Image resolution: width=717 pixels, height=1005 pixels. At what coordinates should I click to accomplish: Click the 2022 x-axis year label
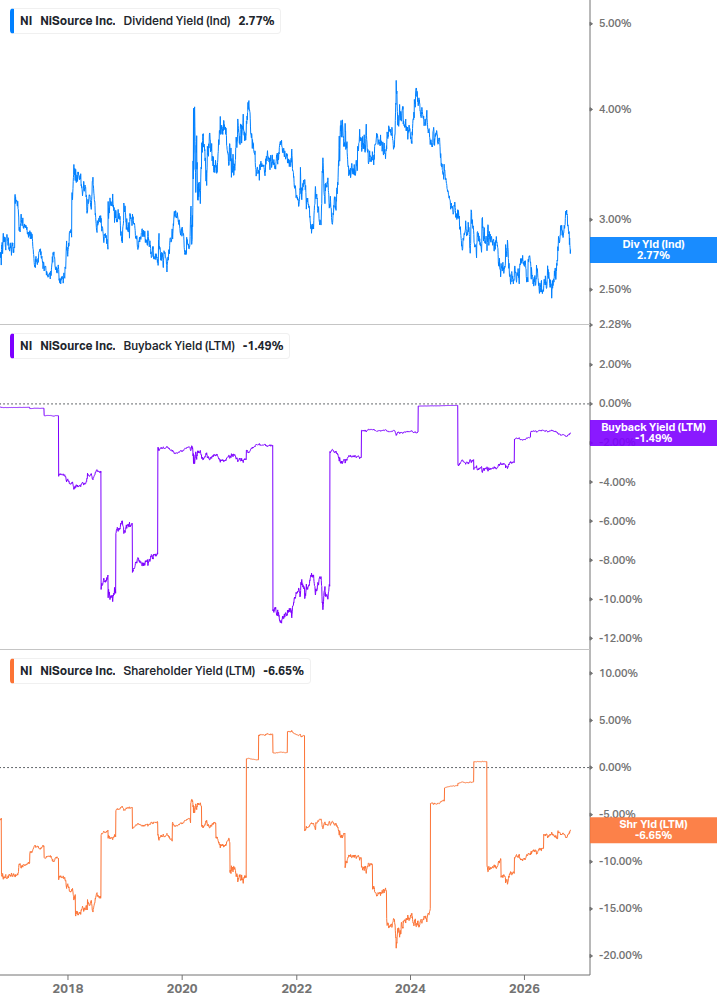(297, 988)
